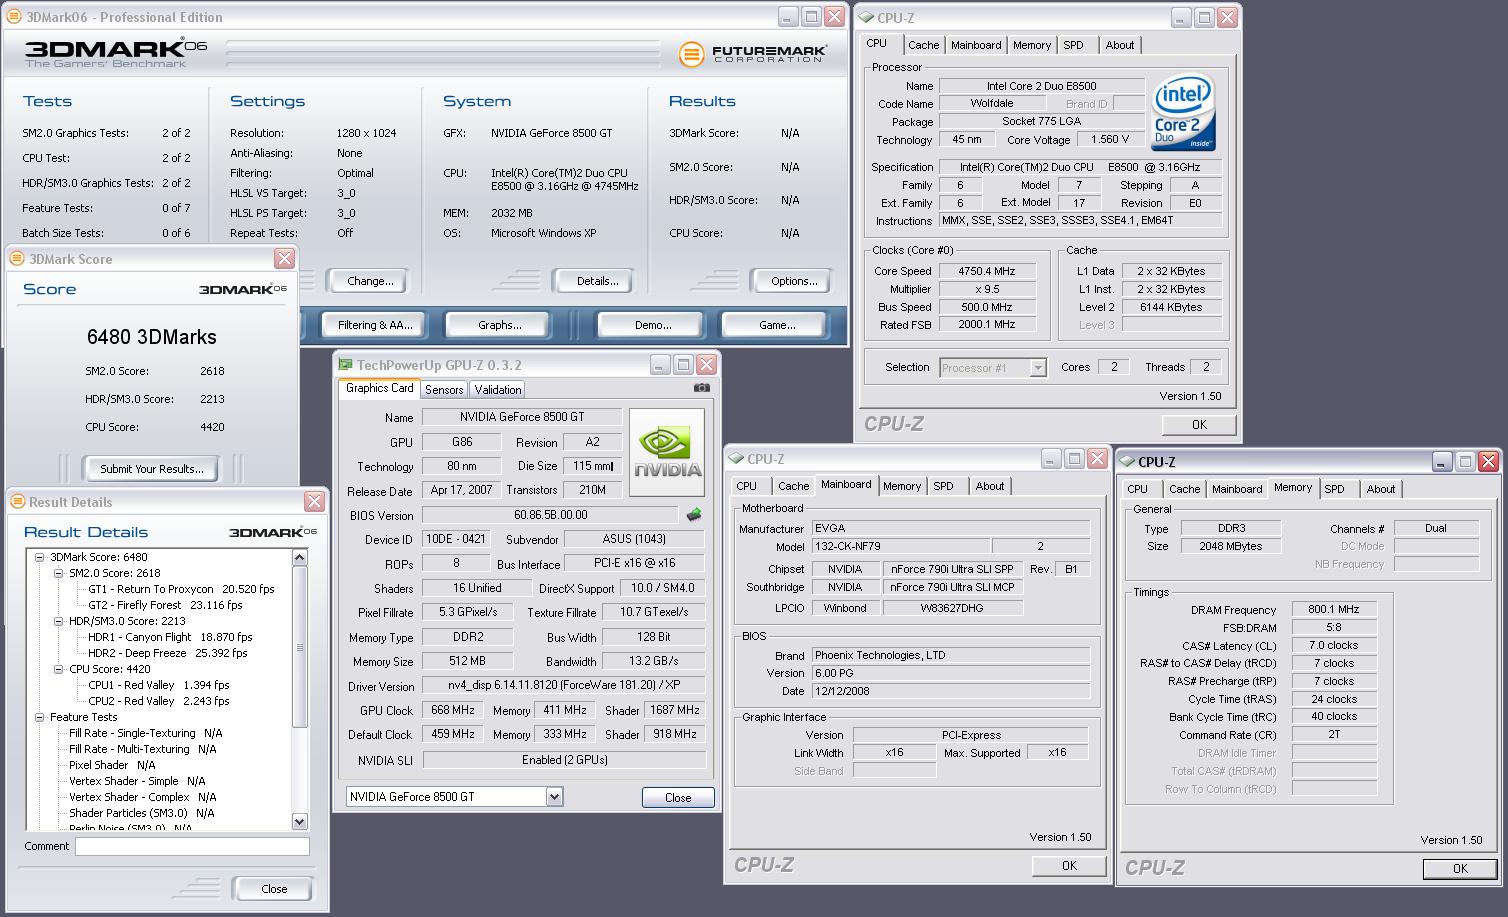Click the Intel Core 2 Duo logo
Viewport: 1508px width, 917px height.
(1183, 112)
